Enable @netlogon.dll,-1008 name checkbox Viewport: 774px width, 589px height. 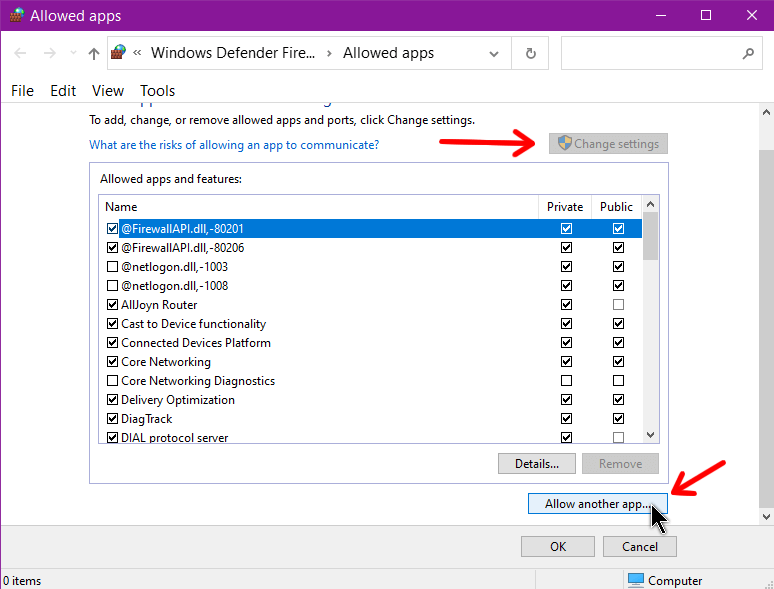pyautogui.click(x=113, y=285)
